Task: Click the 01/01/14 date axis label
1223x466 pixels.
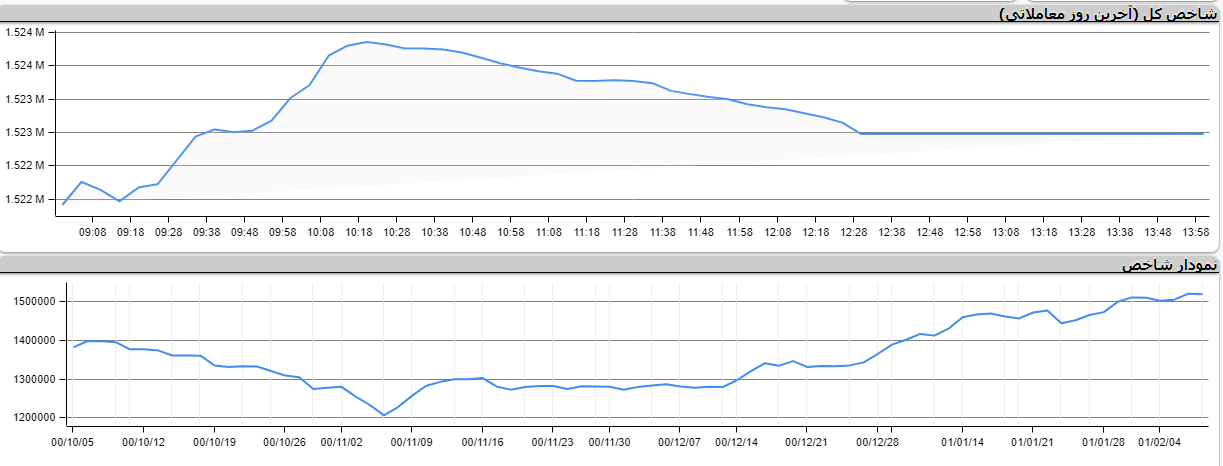Action: pyautogui.click(x=964, y=440)
